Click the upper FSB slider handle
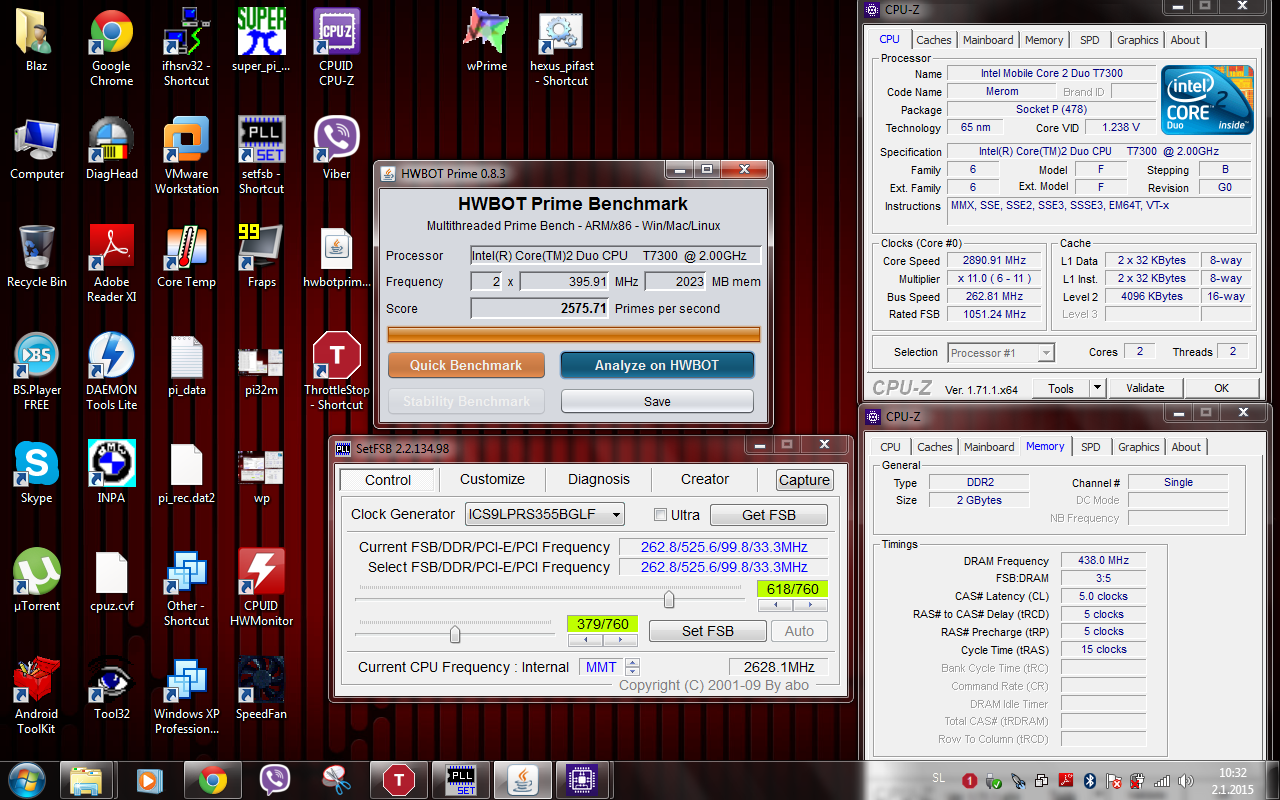Screen dimensions: 1280x800 [669, 599]
